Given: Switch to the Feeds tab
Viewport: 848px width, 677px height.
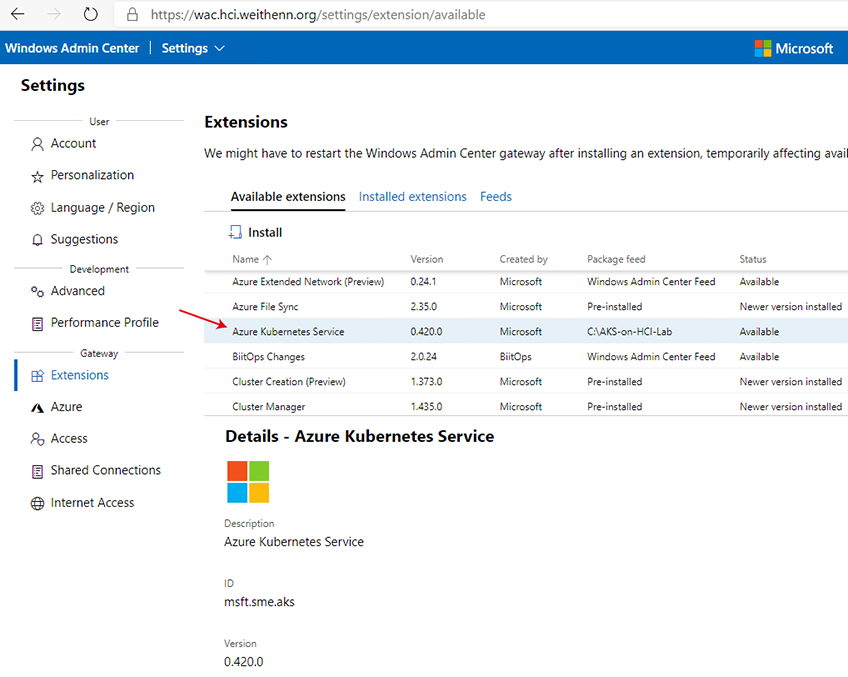Looking at the screenshot, I should [495, 197].
